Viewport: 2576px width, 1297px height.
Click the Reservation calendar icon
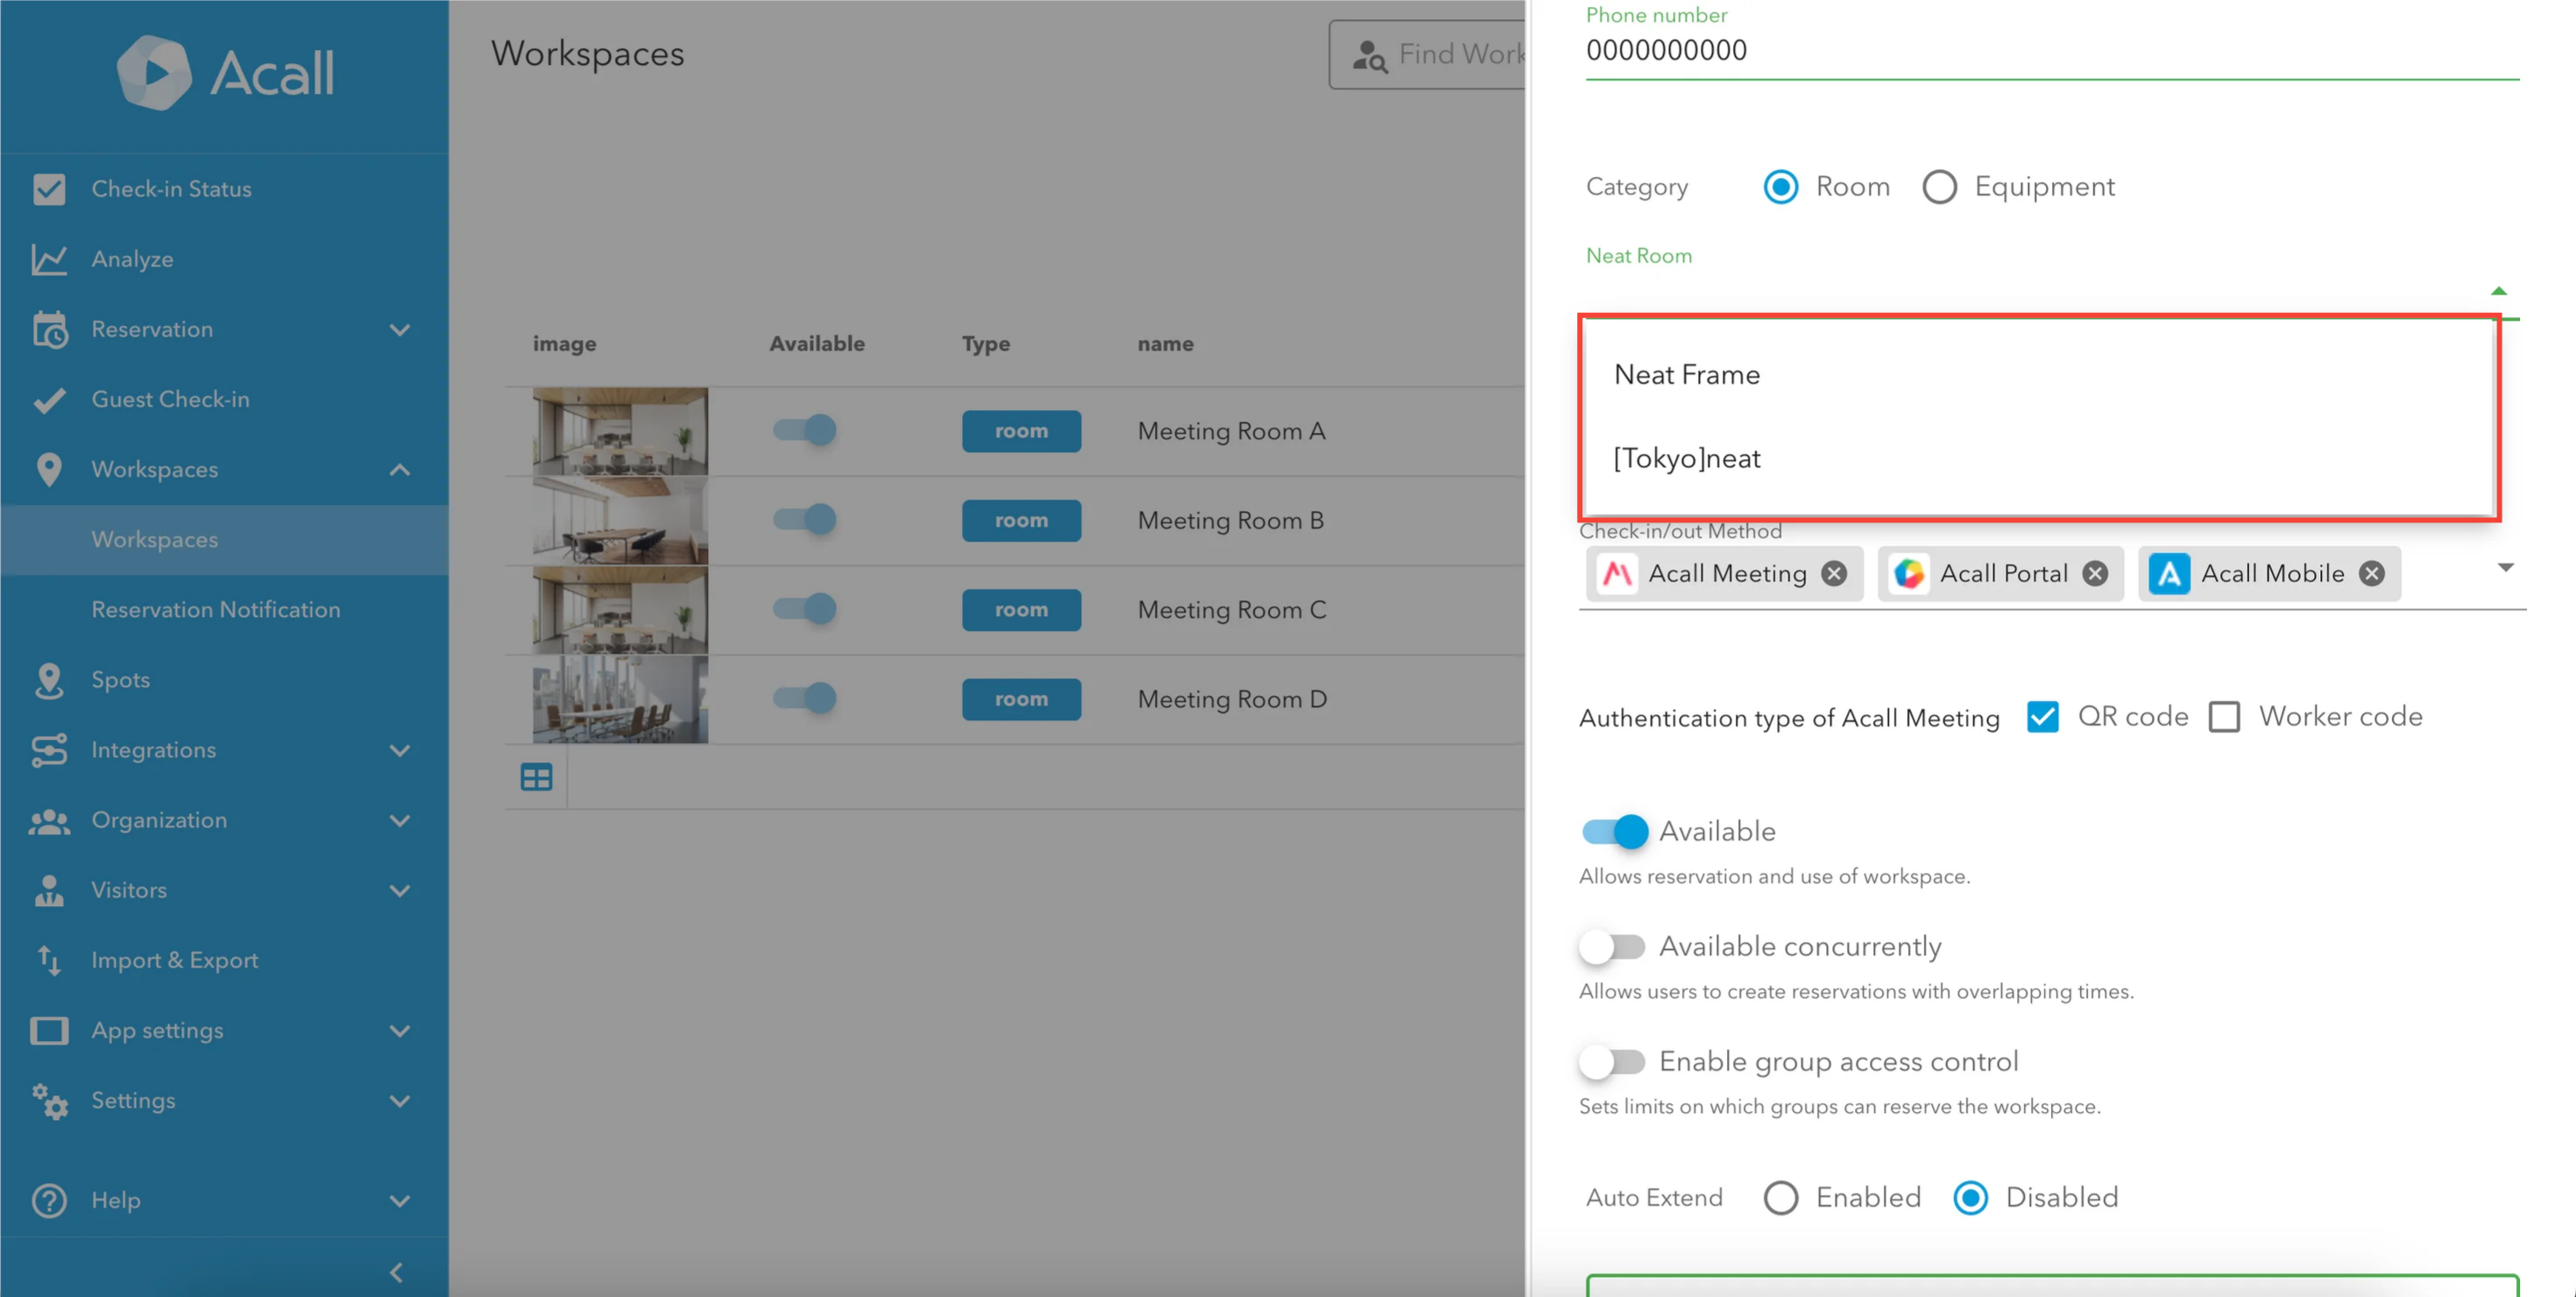49,329
